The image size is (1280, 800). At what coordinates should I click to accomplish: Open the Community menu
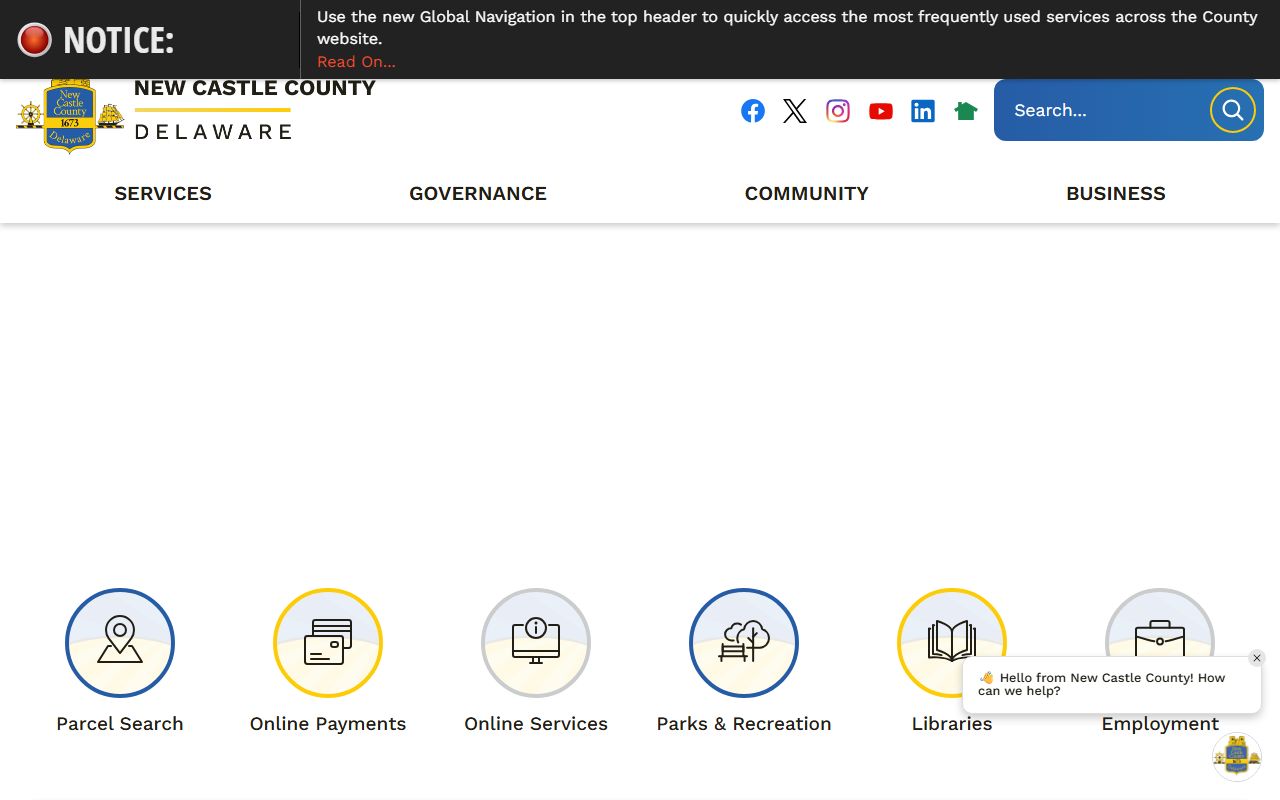tap(807, 194)
